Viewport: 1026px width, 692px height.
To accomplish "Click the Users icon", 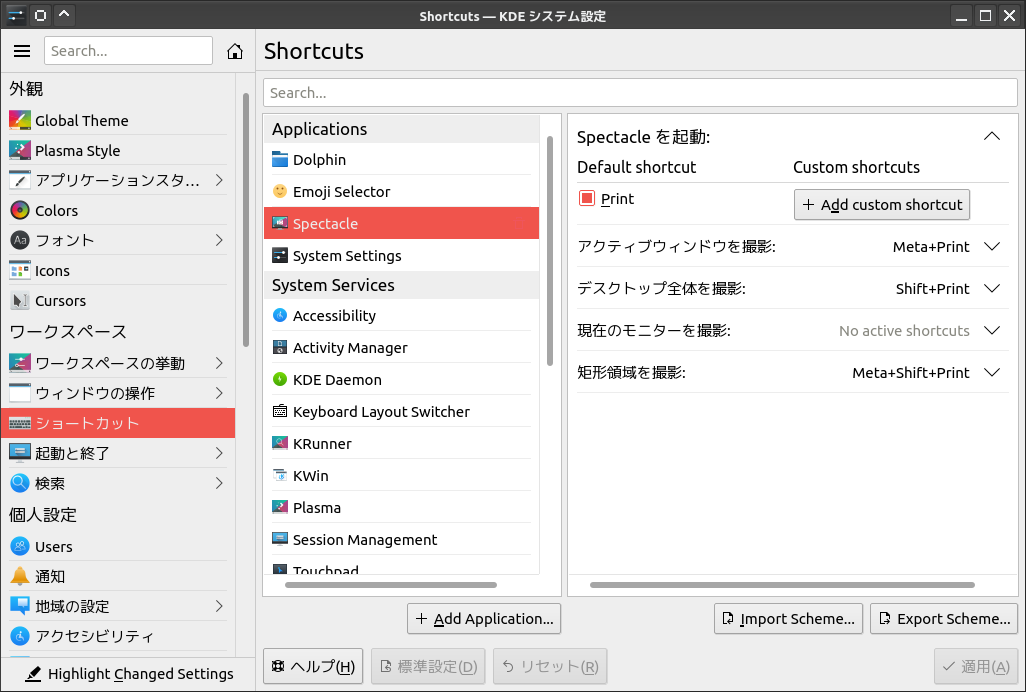I will [20, 546].
